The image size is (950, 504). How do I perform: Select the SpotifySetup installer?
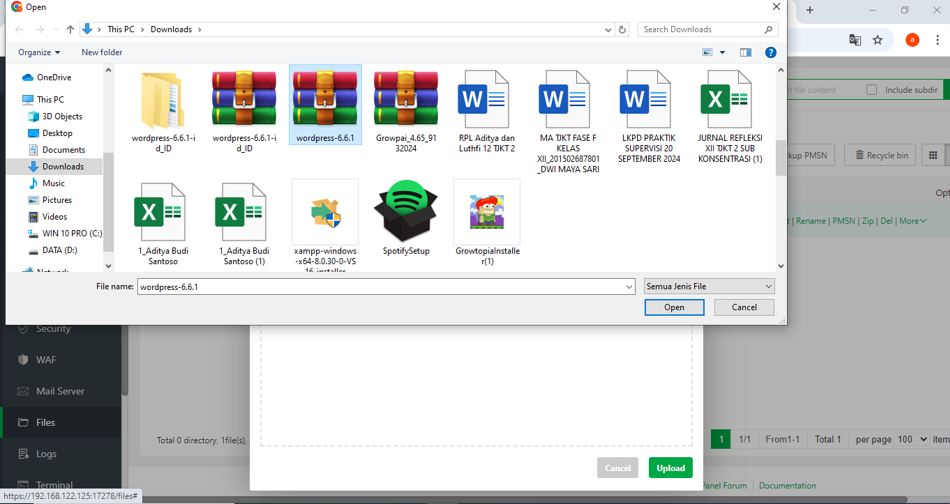point(406,218)
